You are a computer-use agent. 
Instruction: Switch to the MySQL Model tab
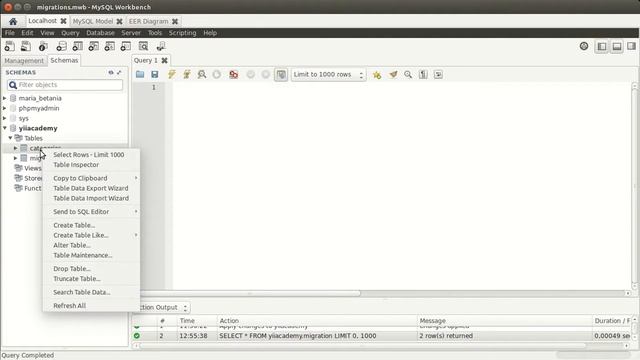93,21
